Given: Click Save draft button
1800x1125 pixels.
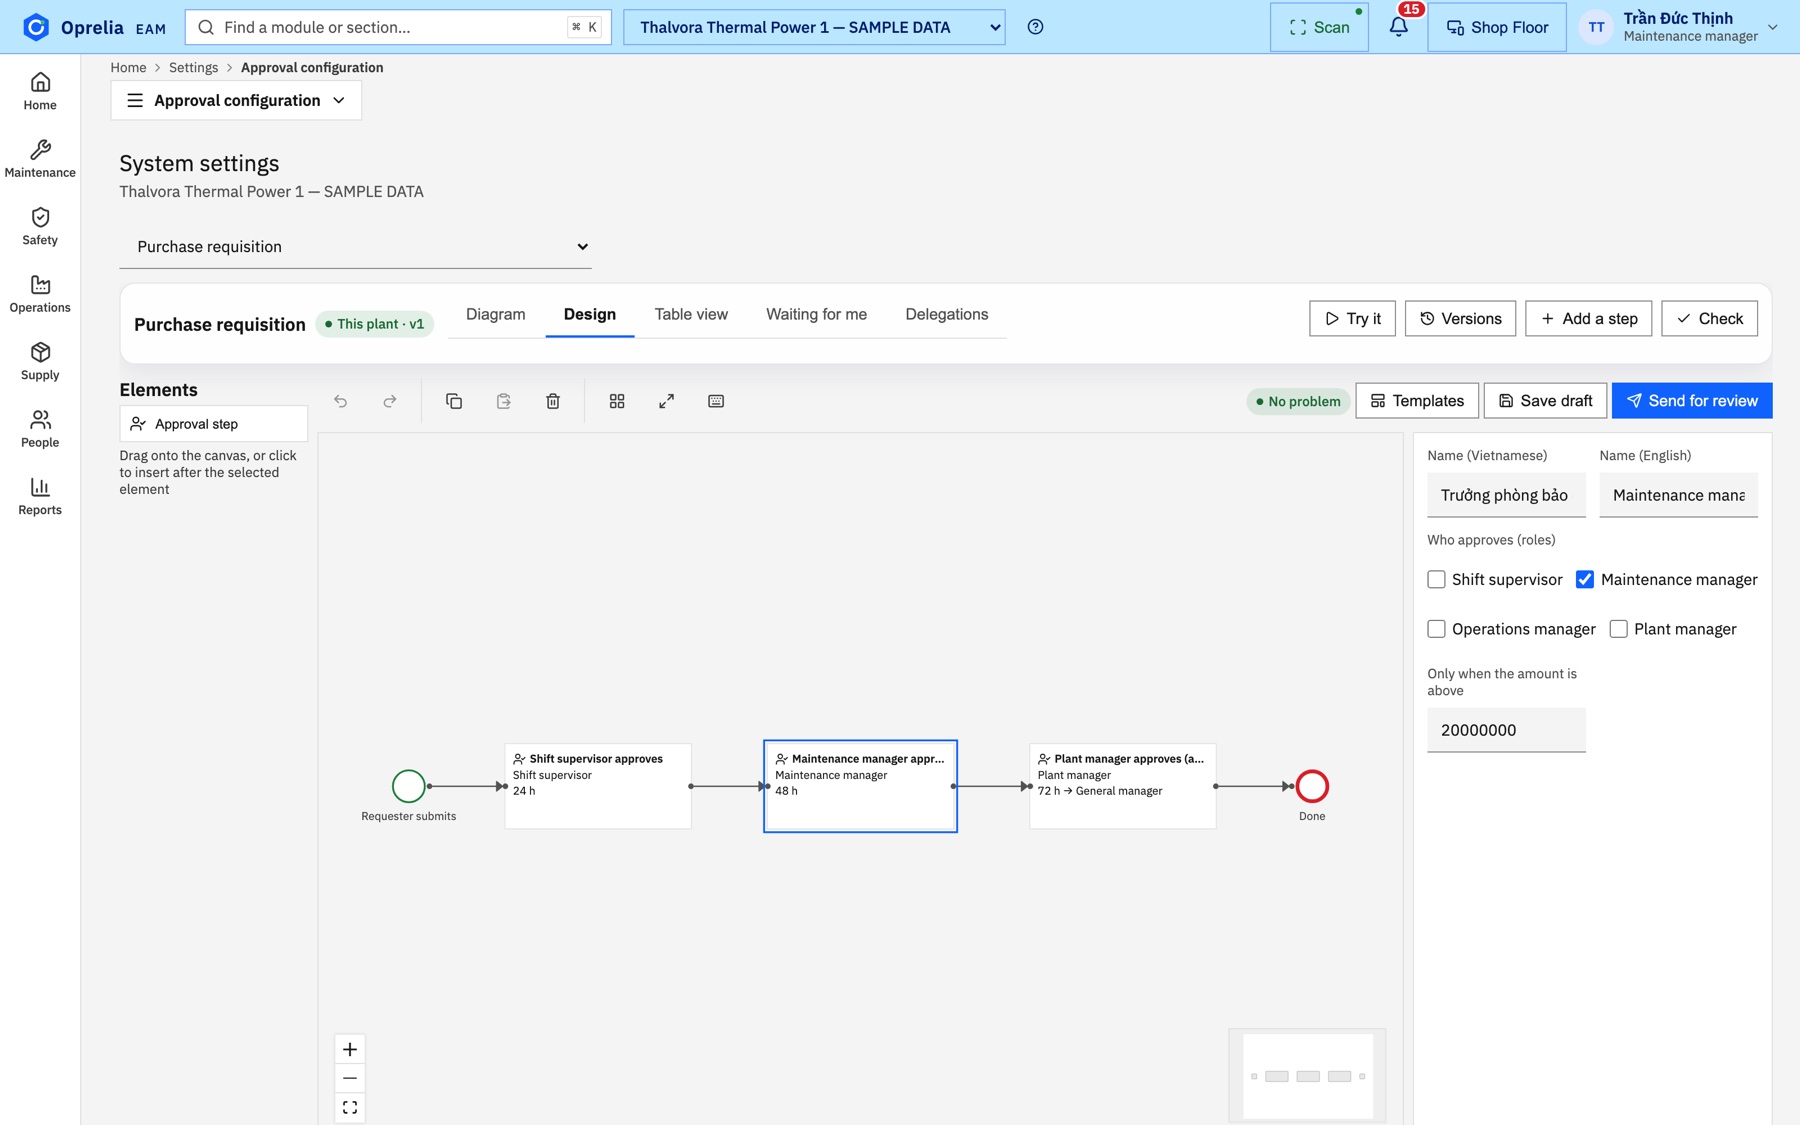Looking at the screenshot, I should pyautogui.click(x=1546, y=401).
